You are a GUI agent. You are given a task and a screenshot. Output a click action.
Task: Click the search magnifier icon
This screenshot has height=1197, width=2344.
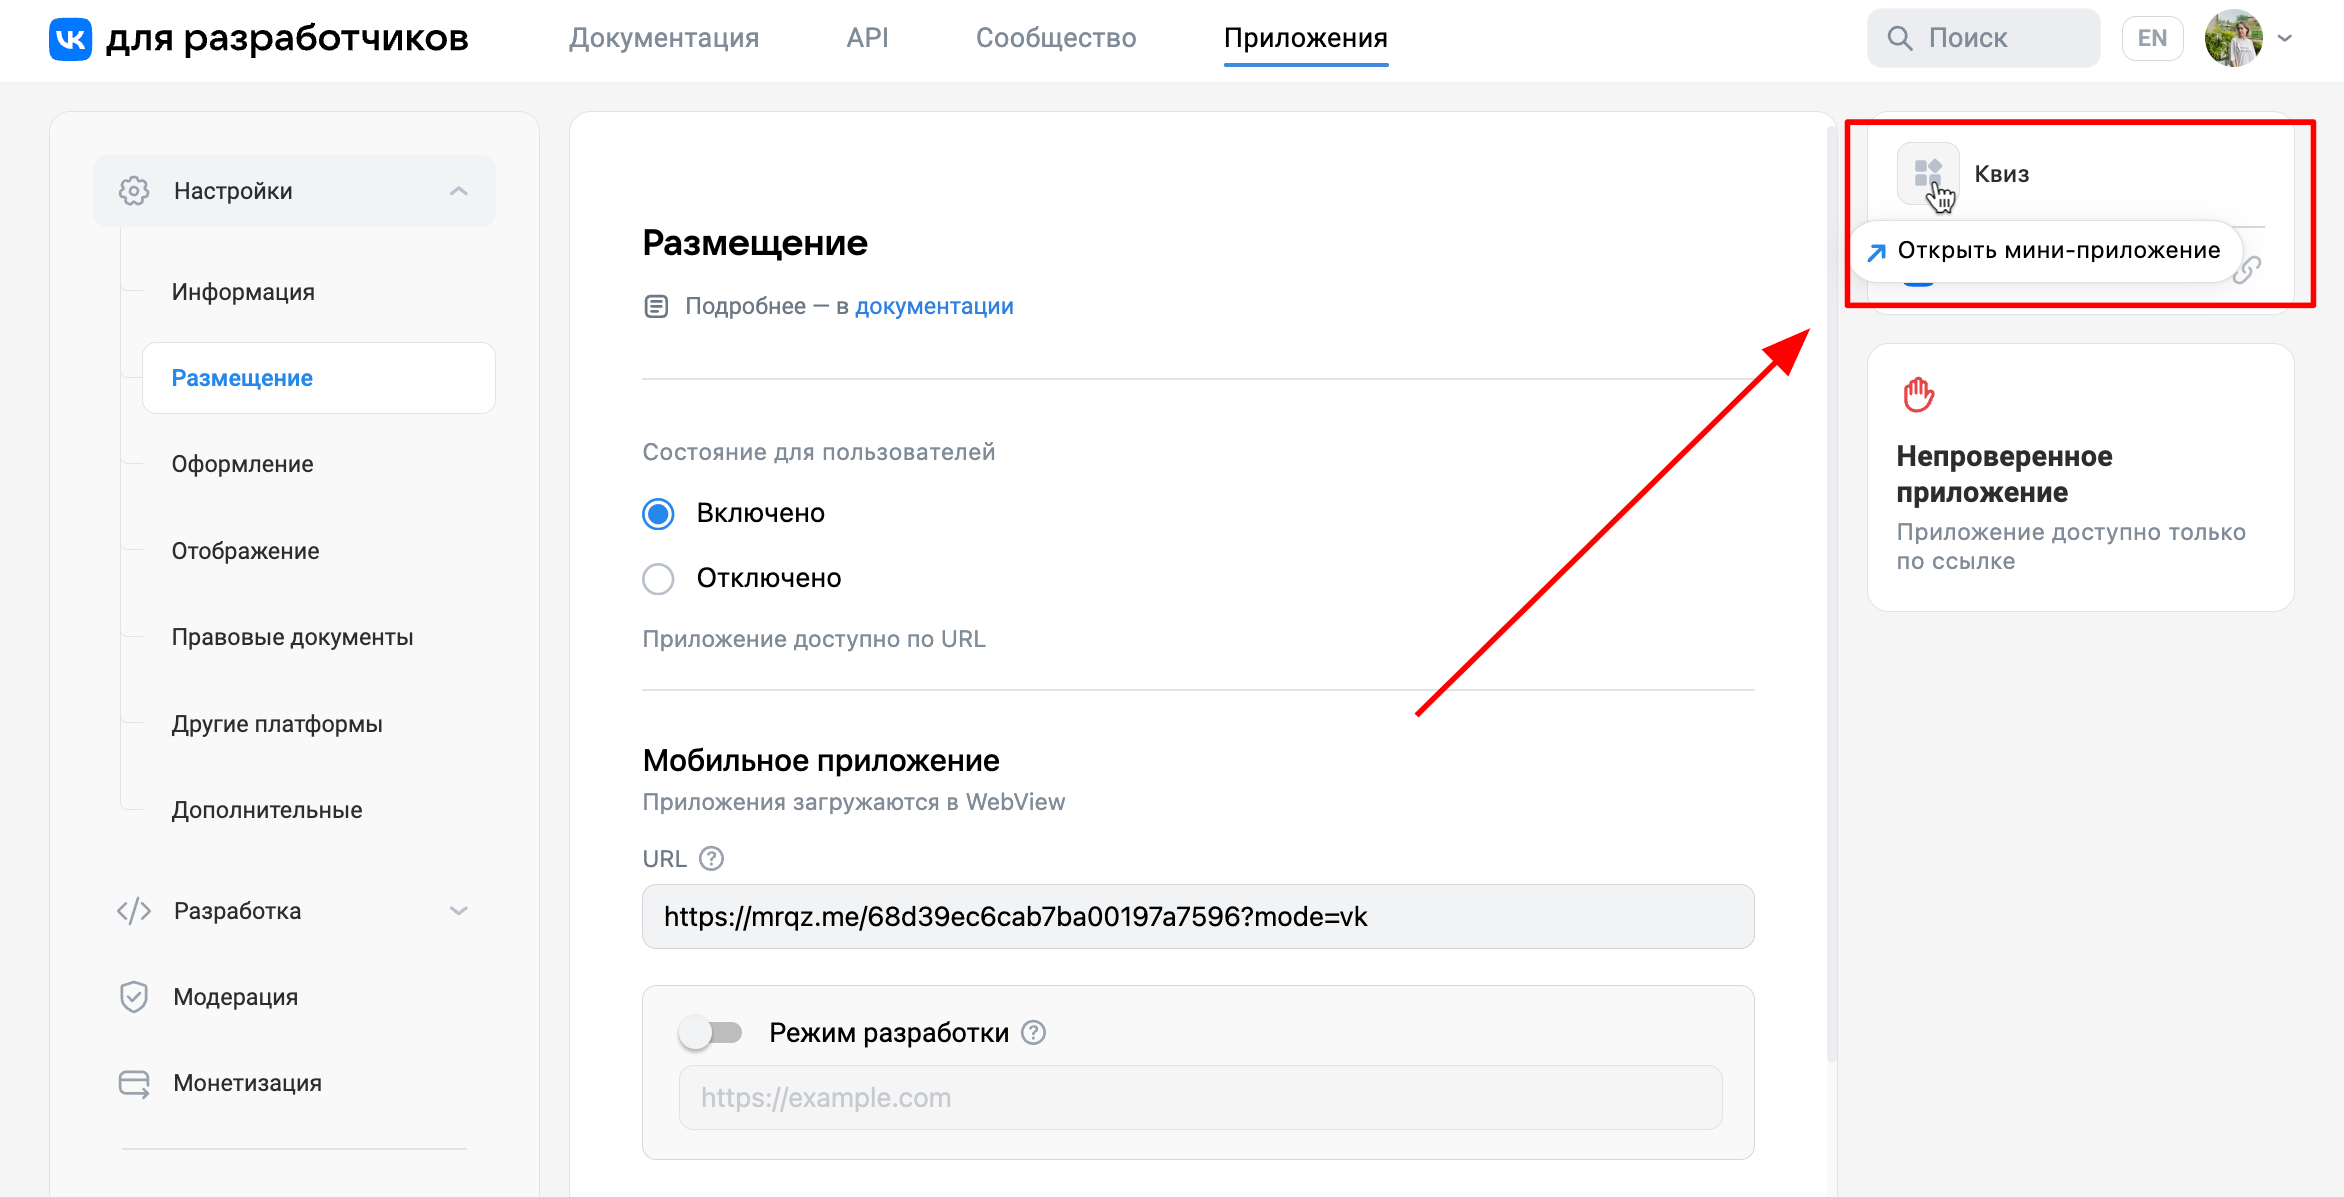point(1899,39)
